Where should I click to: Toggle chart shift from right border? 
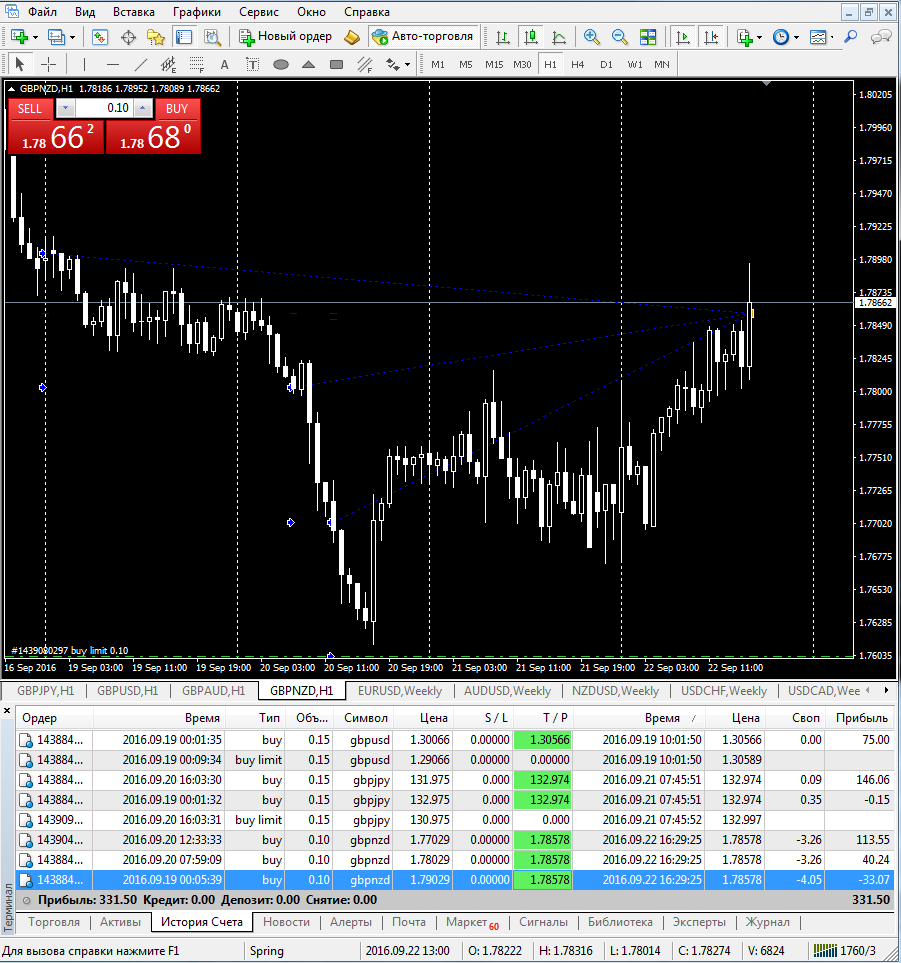pyautogui.click(x=711, y=37)
